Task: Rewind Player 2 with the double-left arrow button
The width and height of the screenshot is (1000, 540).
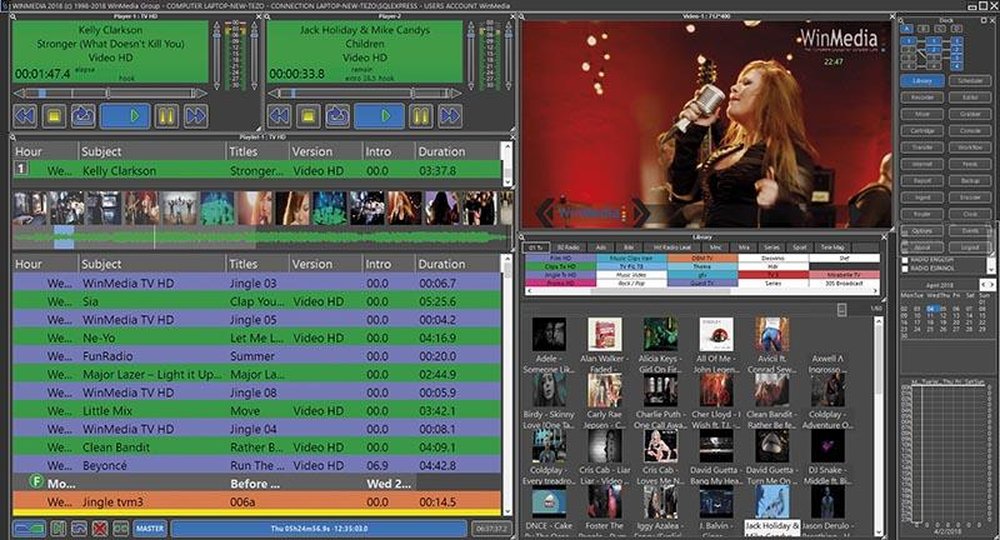Action: 279,116
